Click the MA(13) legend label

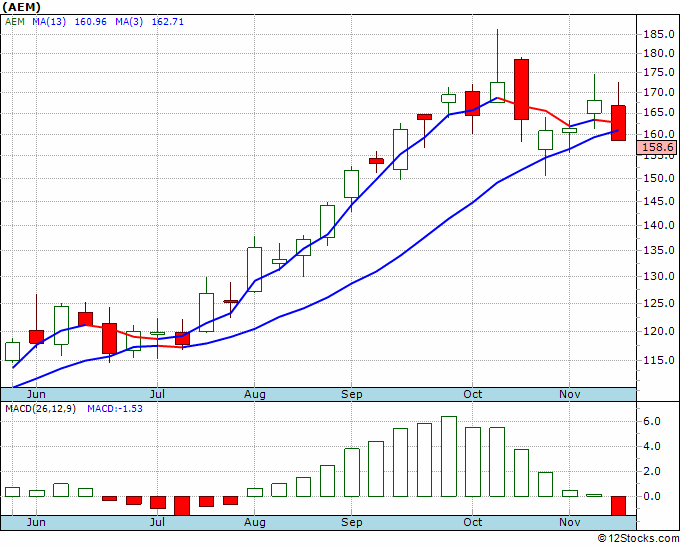pyautogui.click(x=49, y=21)
